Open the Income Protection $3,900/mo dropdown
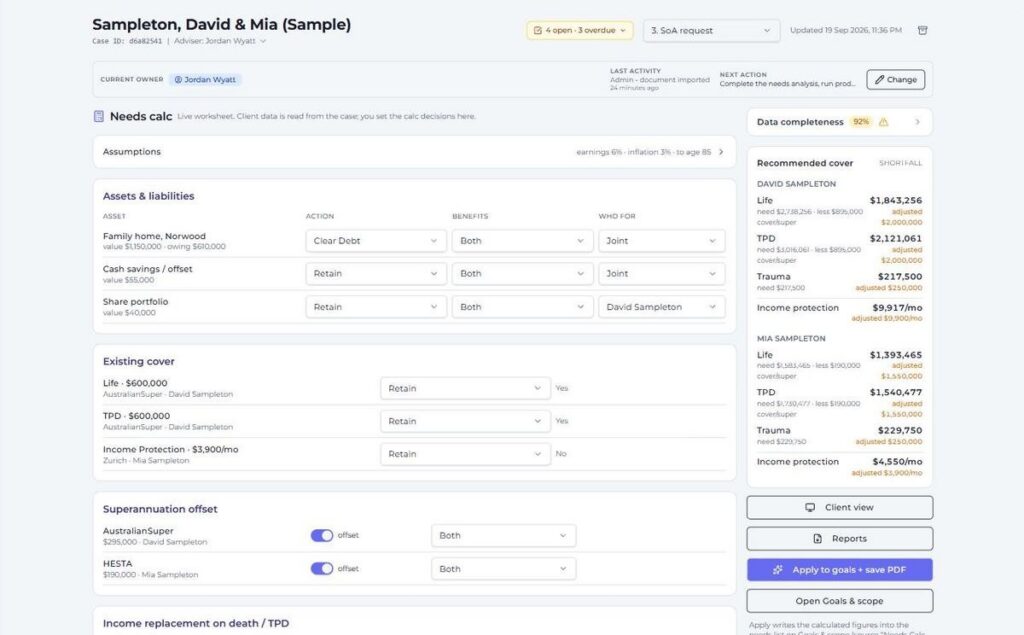The height and width of the screenshot is (635, 1024). (x=465, y=454)
